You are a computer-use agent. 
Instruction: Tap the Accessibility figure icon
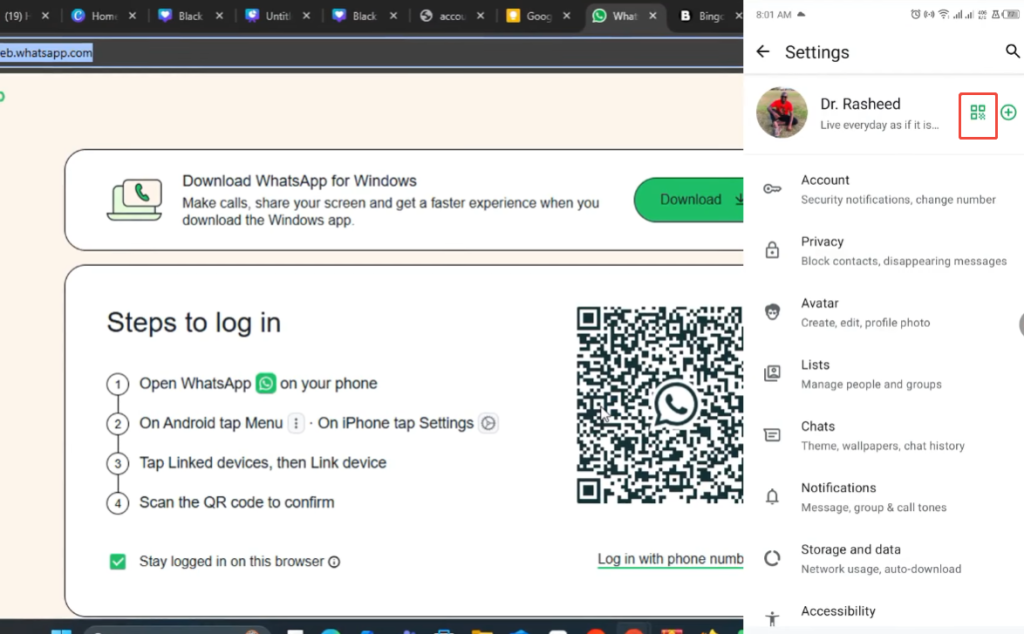[772, 618]
